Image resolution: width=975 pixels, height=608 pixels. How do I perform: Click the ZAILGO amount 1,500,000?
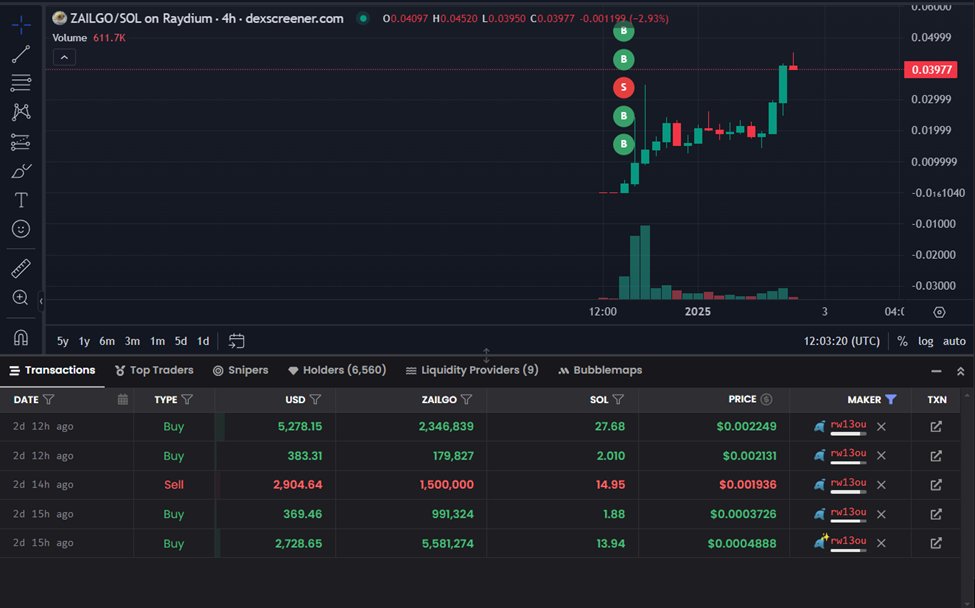pyautogui.click(x=446, y=485)
